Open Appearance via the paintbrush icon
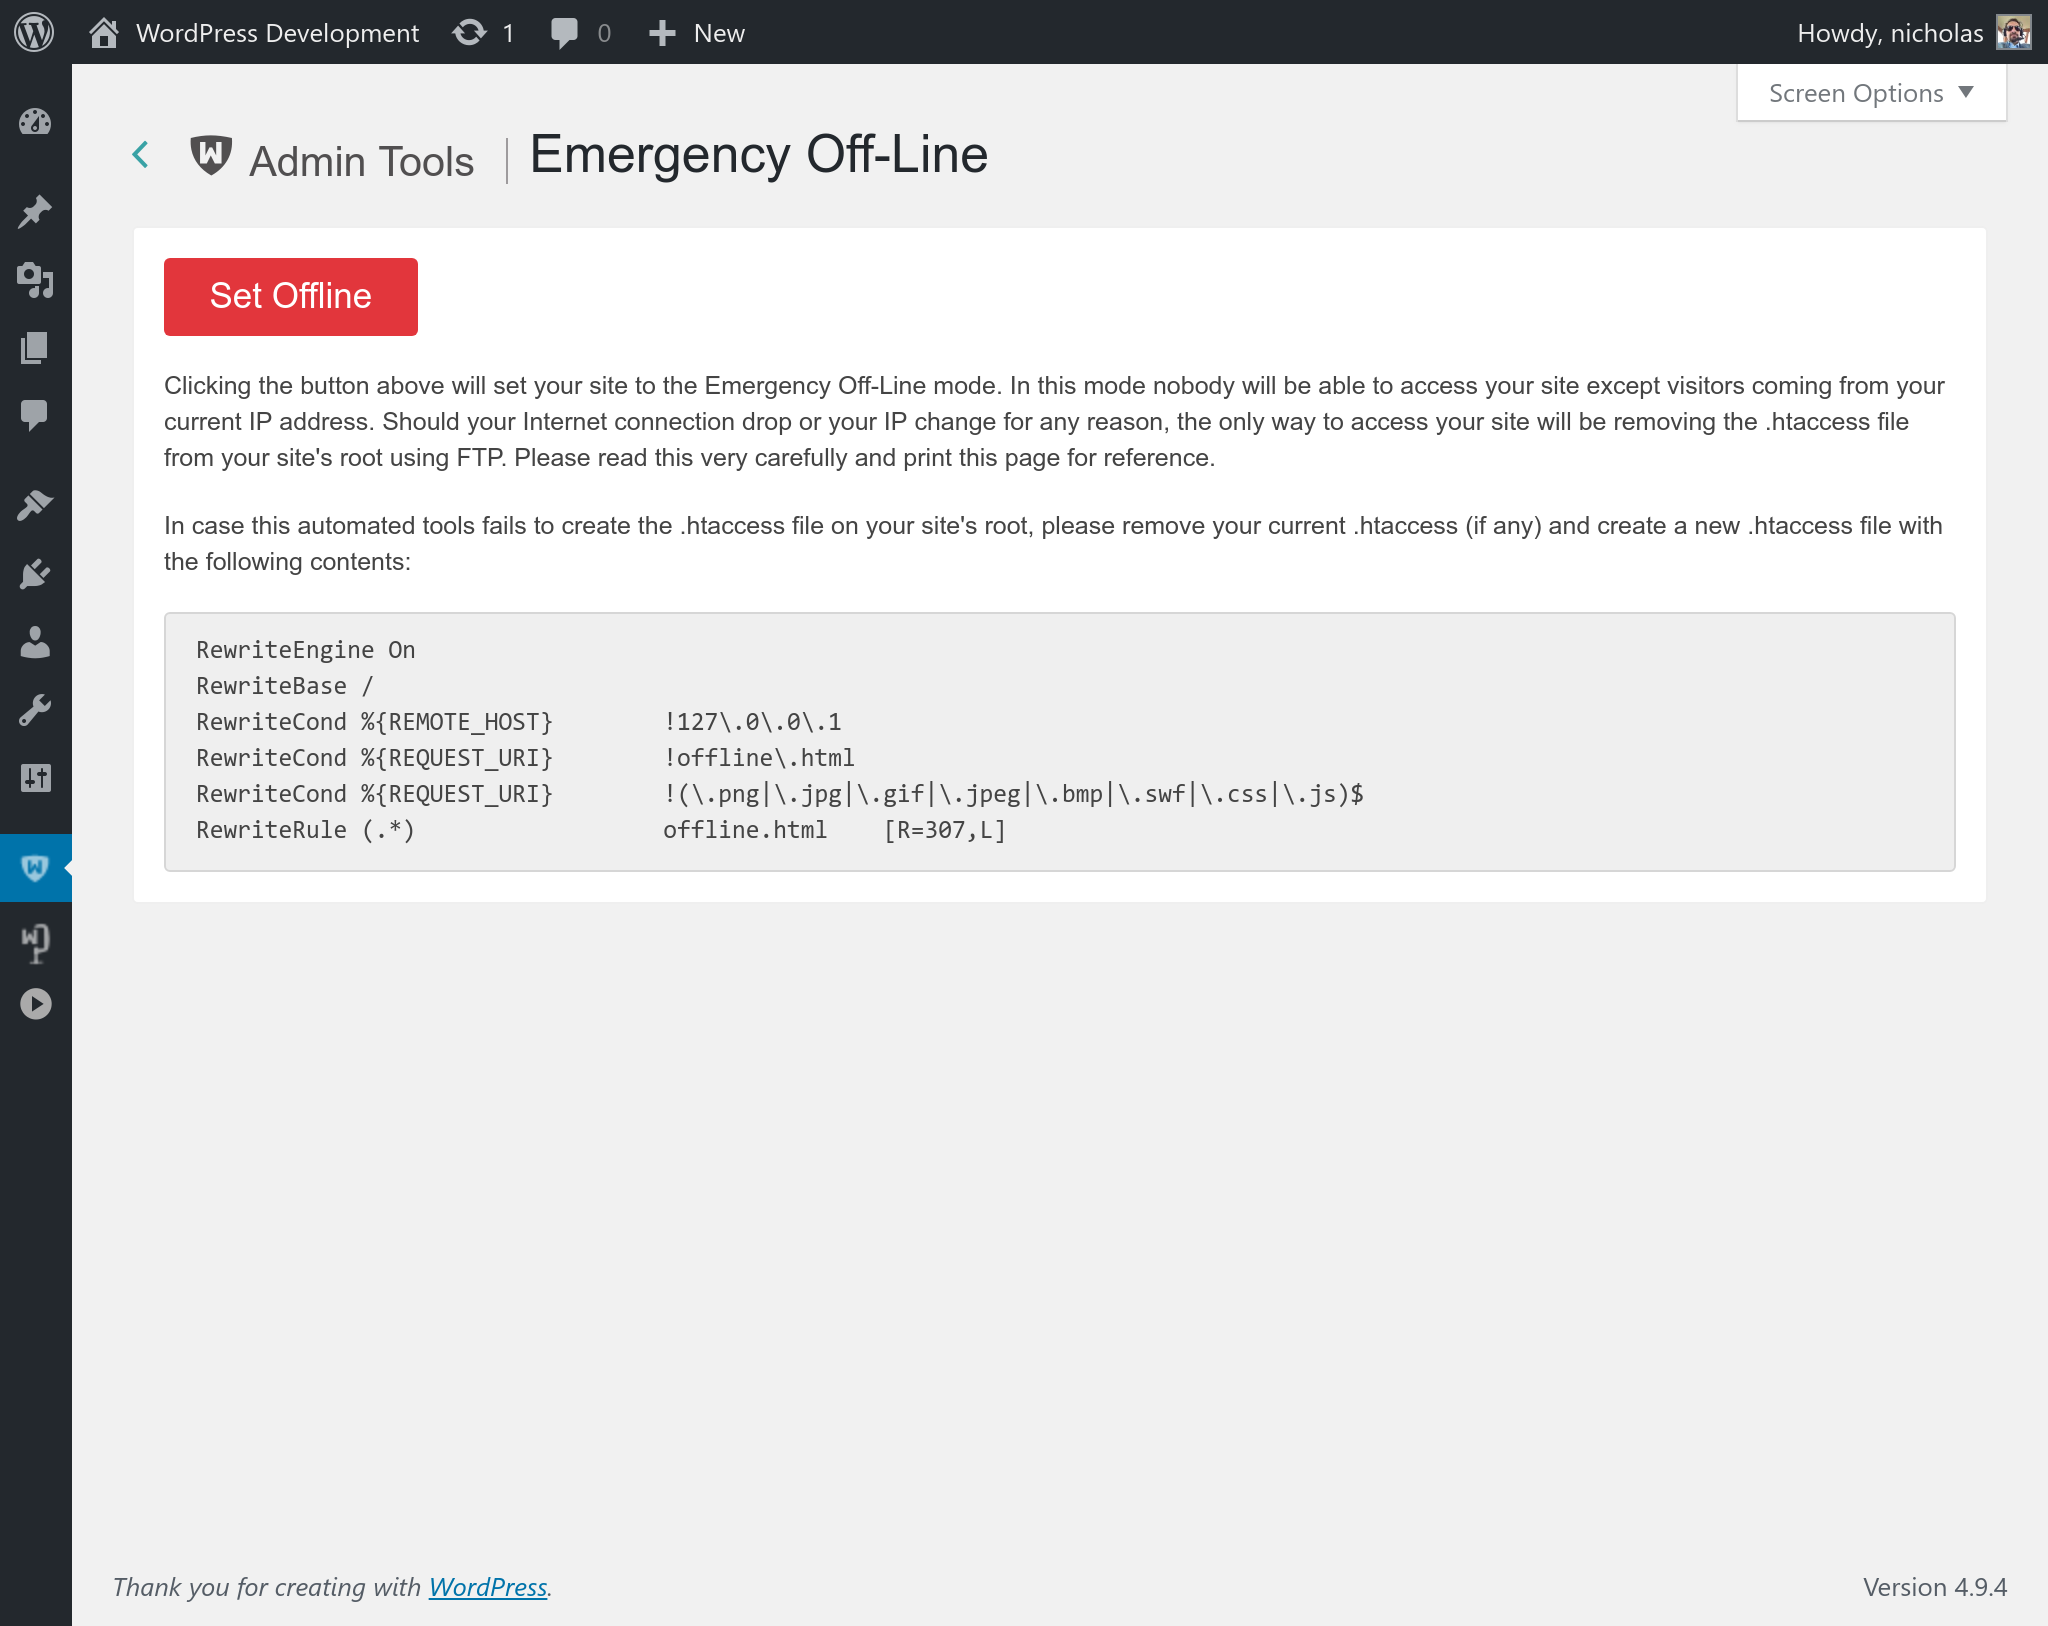The width and height of the screenshot is (2048, 1626). [x=35, y=505]
